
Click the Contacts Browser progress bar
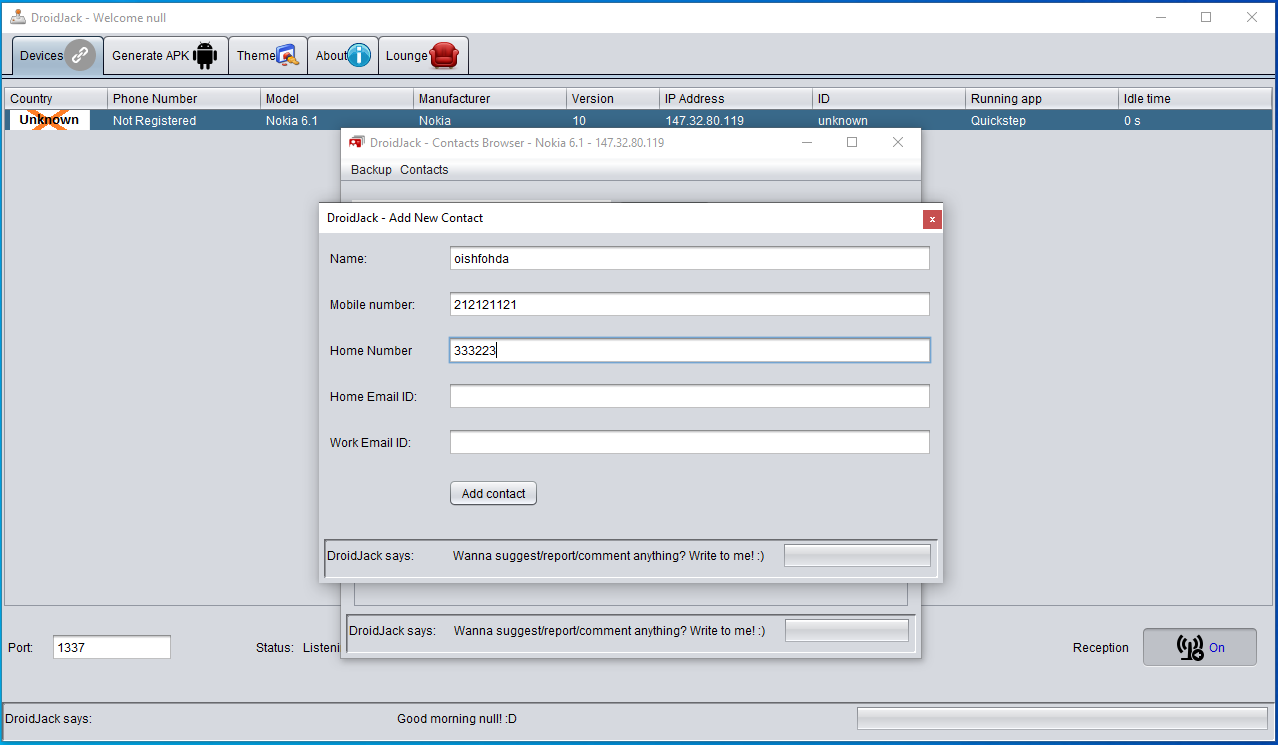847,630
